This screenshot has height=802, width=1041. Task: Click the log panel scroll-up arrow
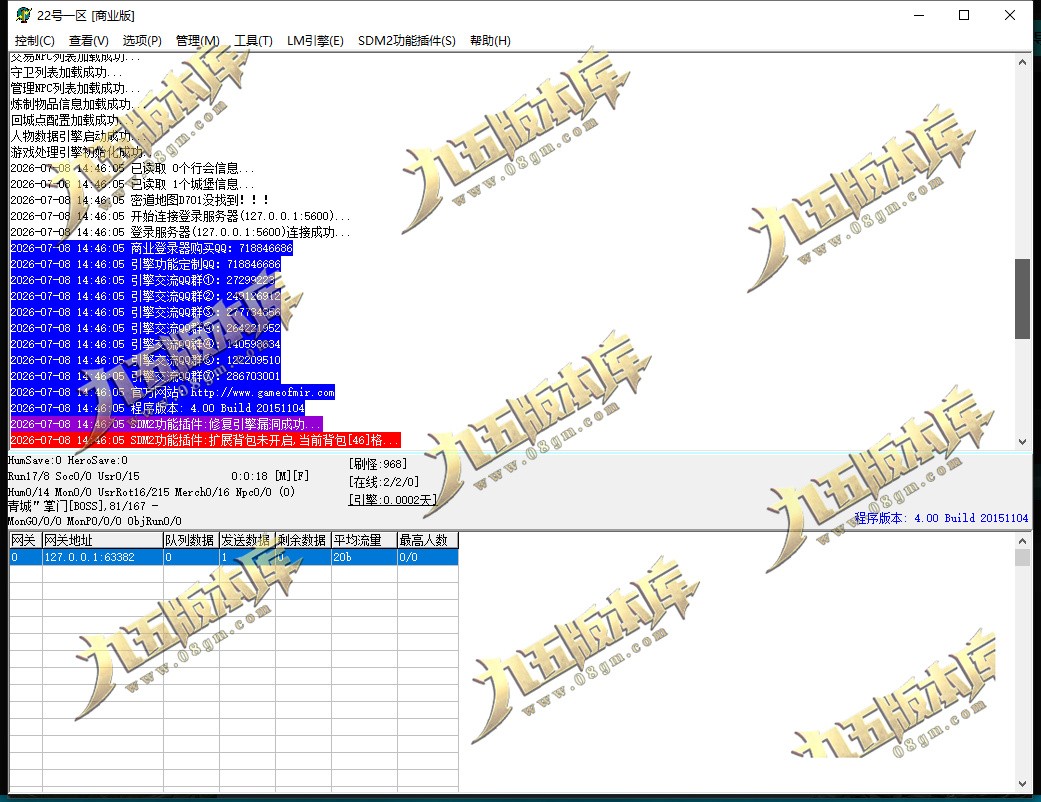point(1022,62)
